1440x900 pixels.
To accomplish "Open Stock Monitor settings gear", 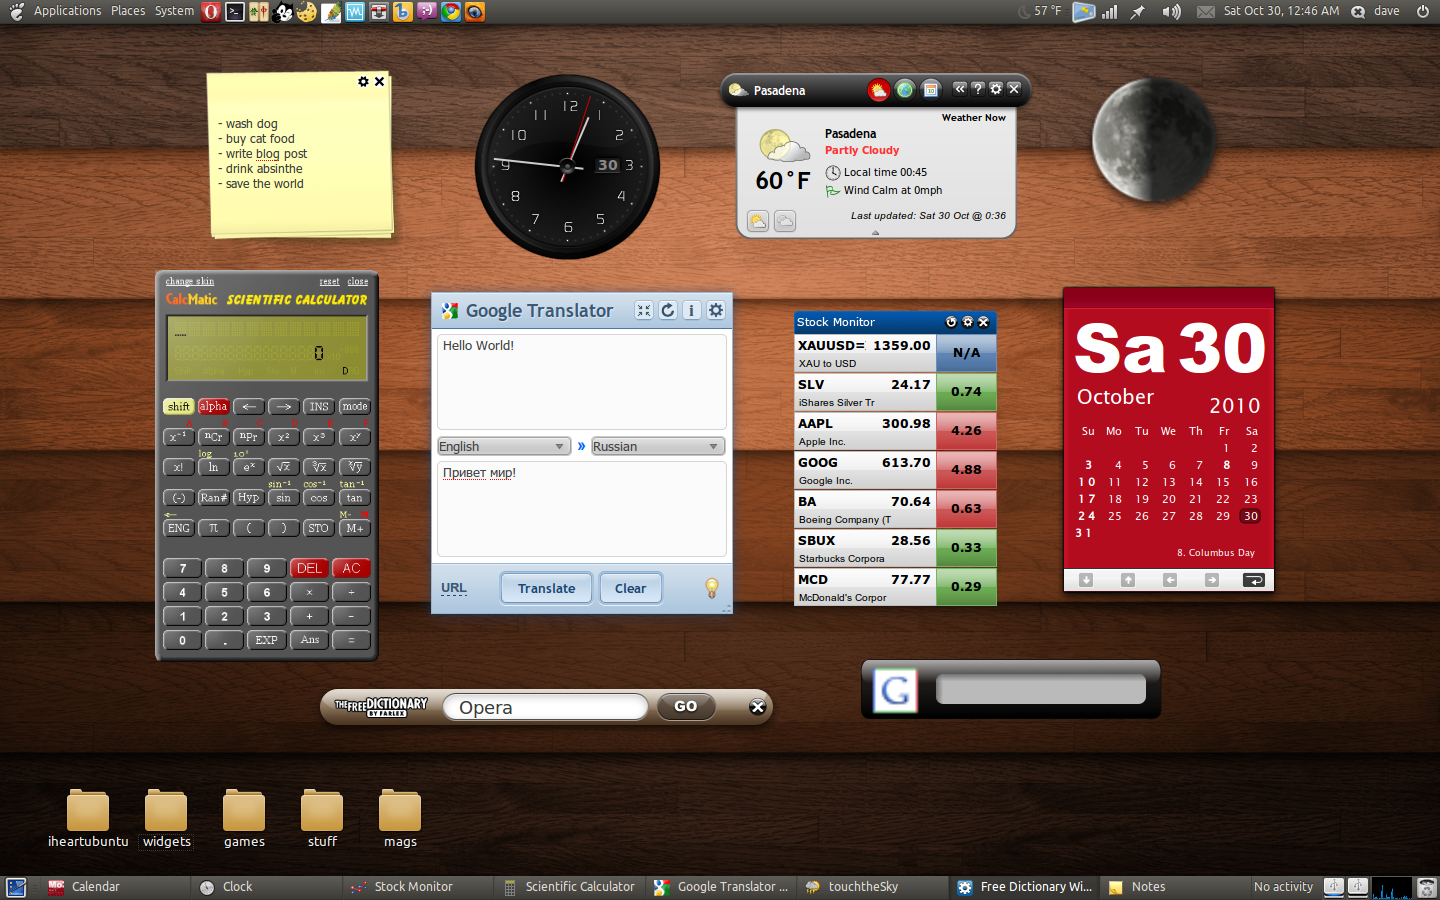I will [x=967, y=322].
